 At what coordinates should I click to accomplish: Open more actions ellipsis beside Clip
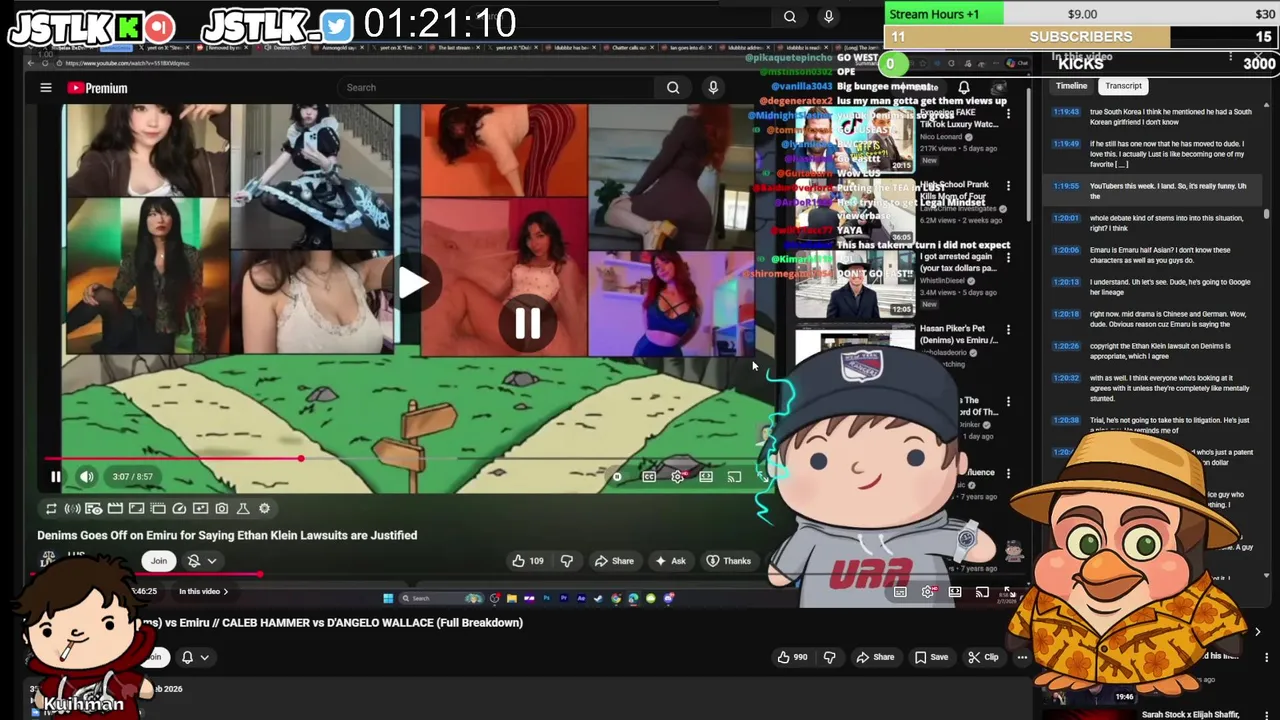1022,657
